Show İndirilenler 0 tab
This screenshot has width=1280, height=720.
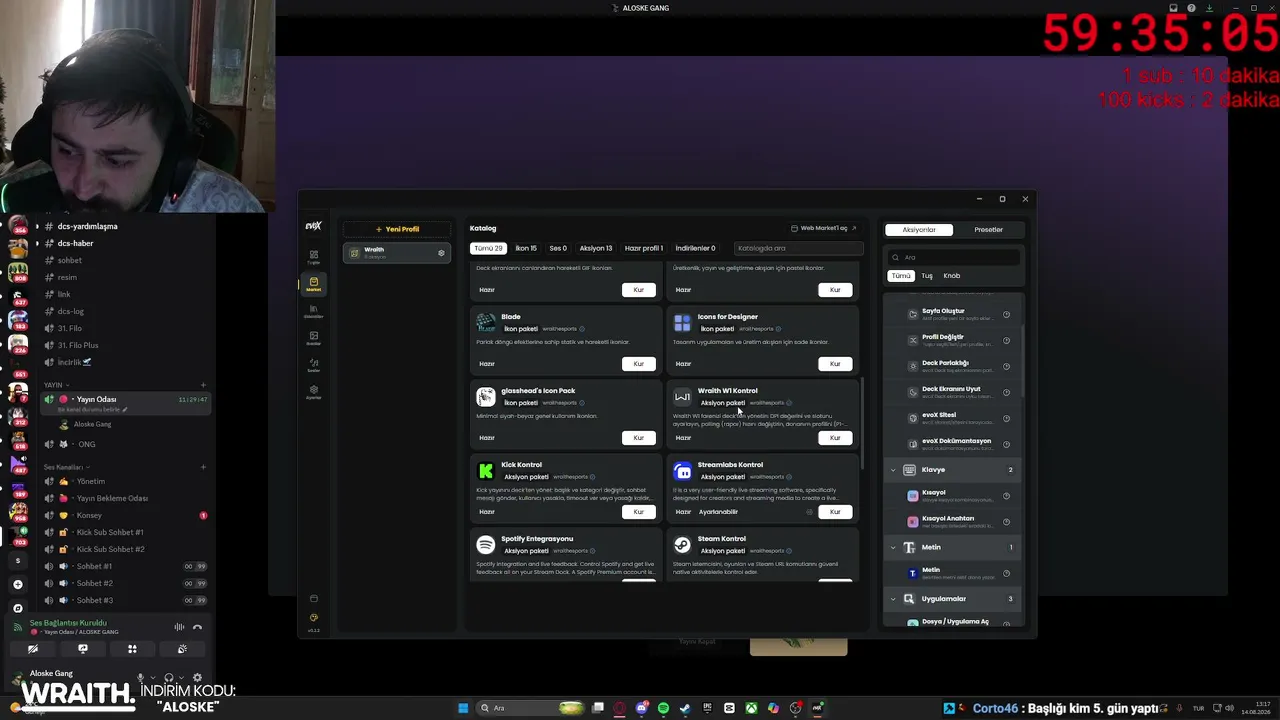(x=695, y=248)
